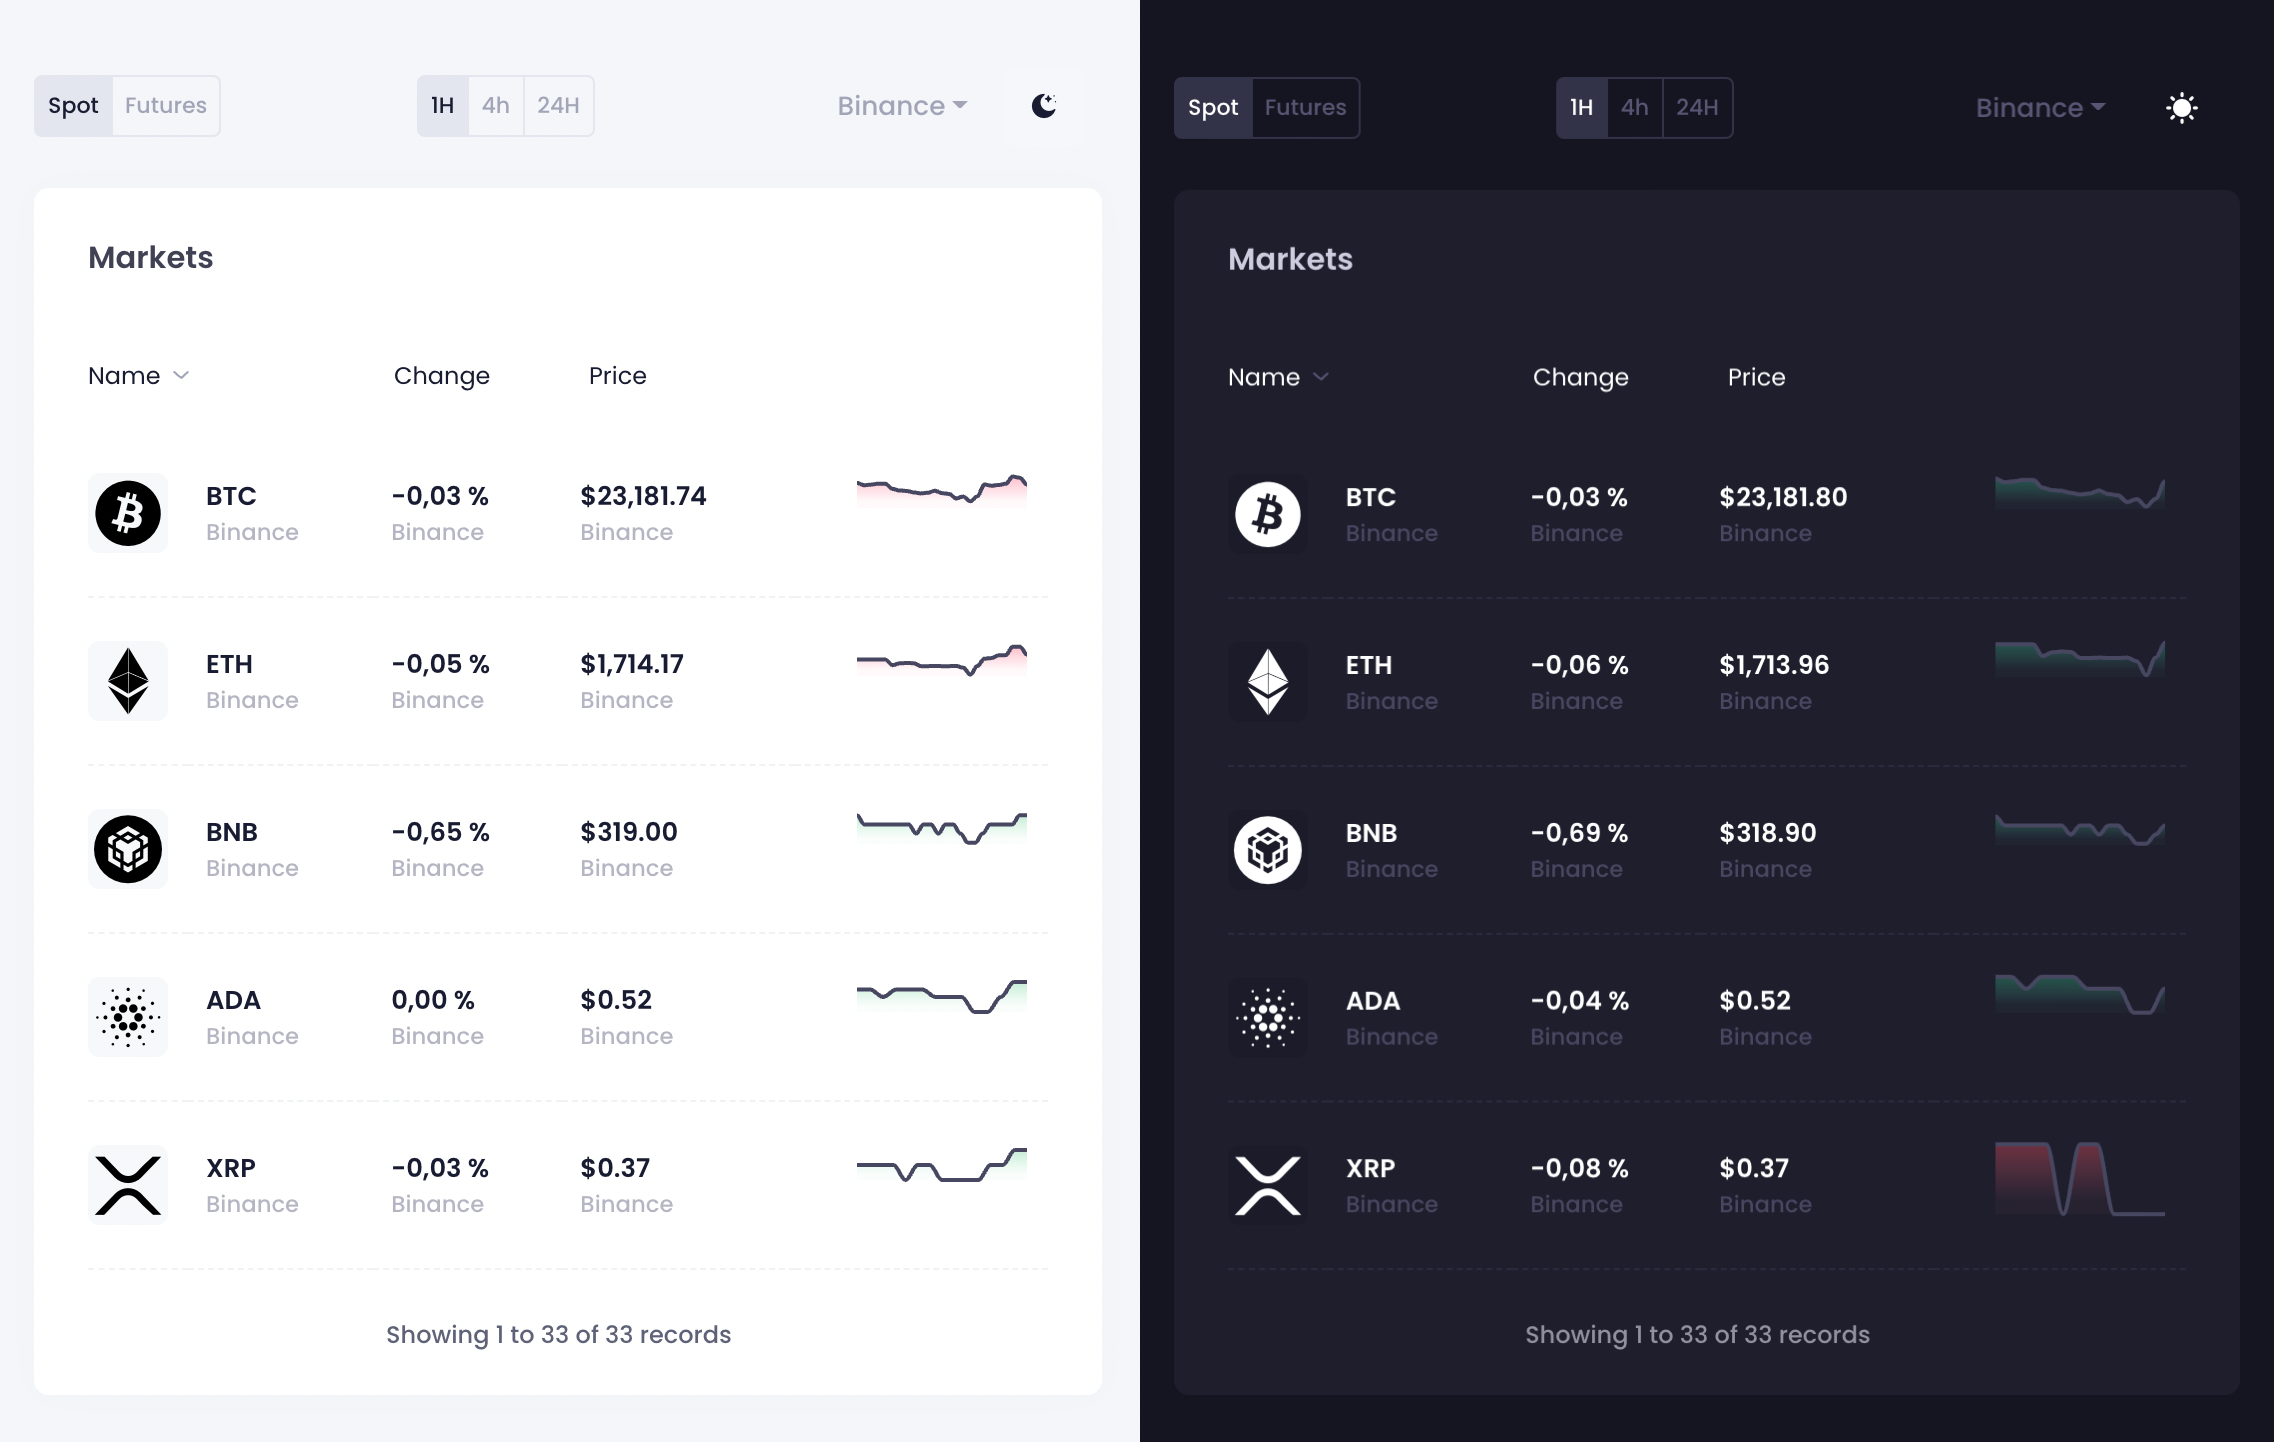This screenshot has width=2274, height=1442.
Task: Select Spot market in dark panel
Action: pyautogui.click(x=1213, y=108)
